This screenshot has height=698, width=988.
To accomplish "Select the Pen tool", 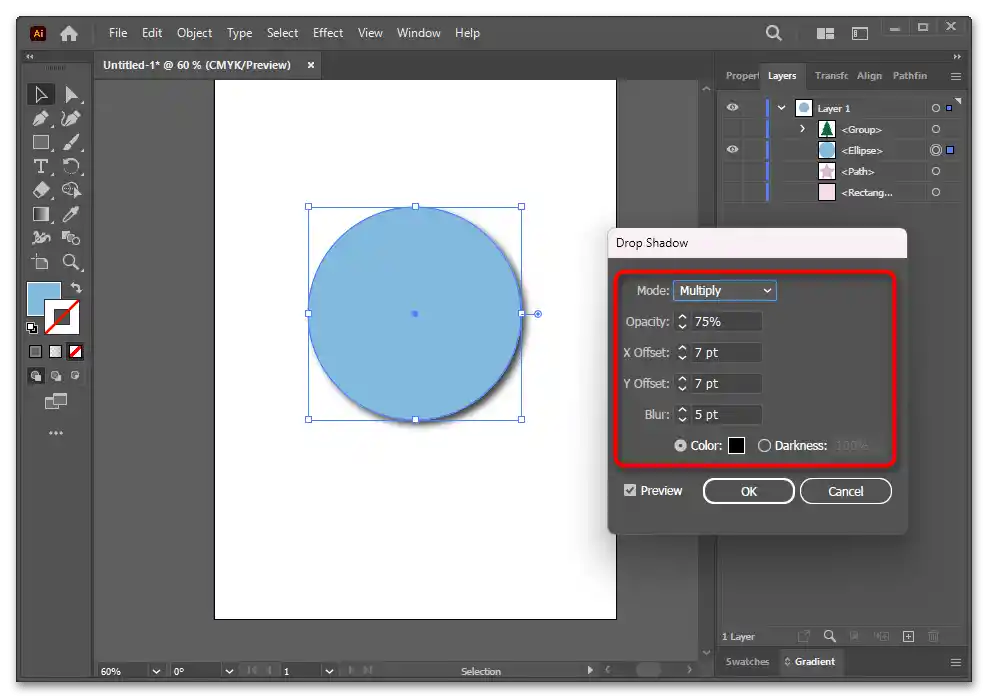I will [40, 119].
